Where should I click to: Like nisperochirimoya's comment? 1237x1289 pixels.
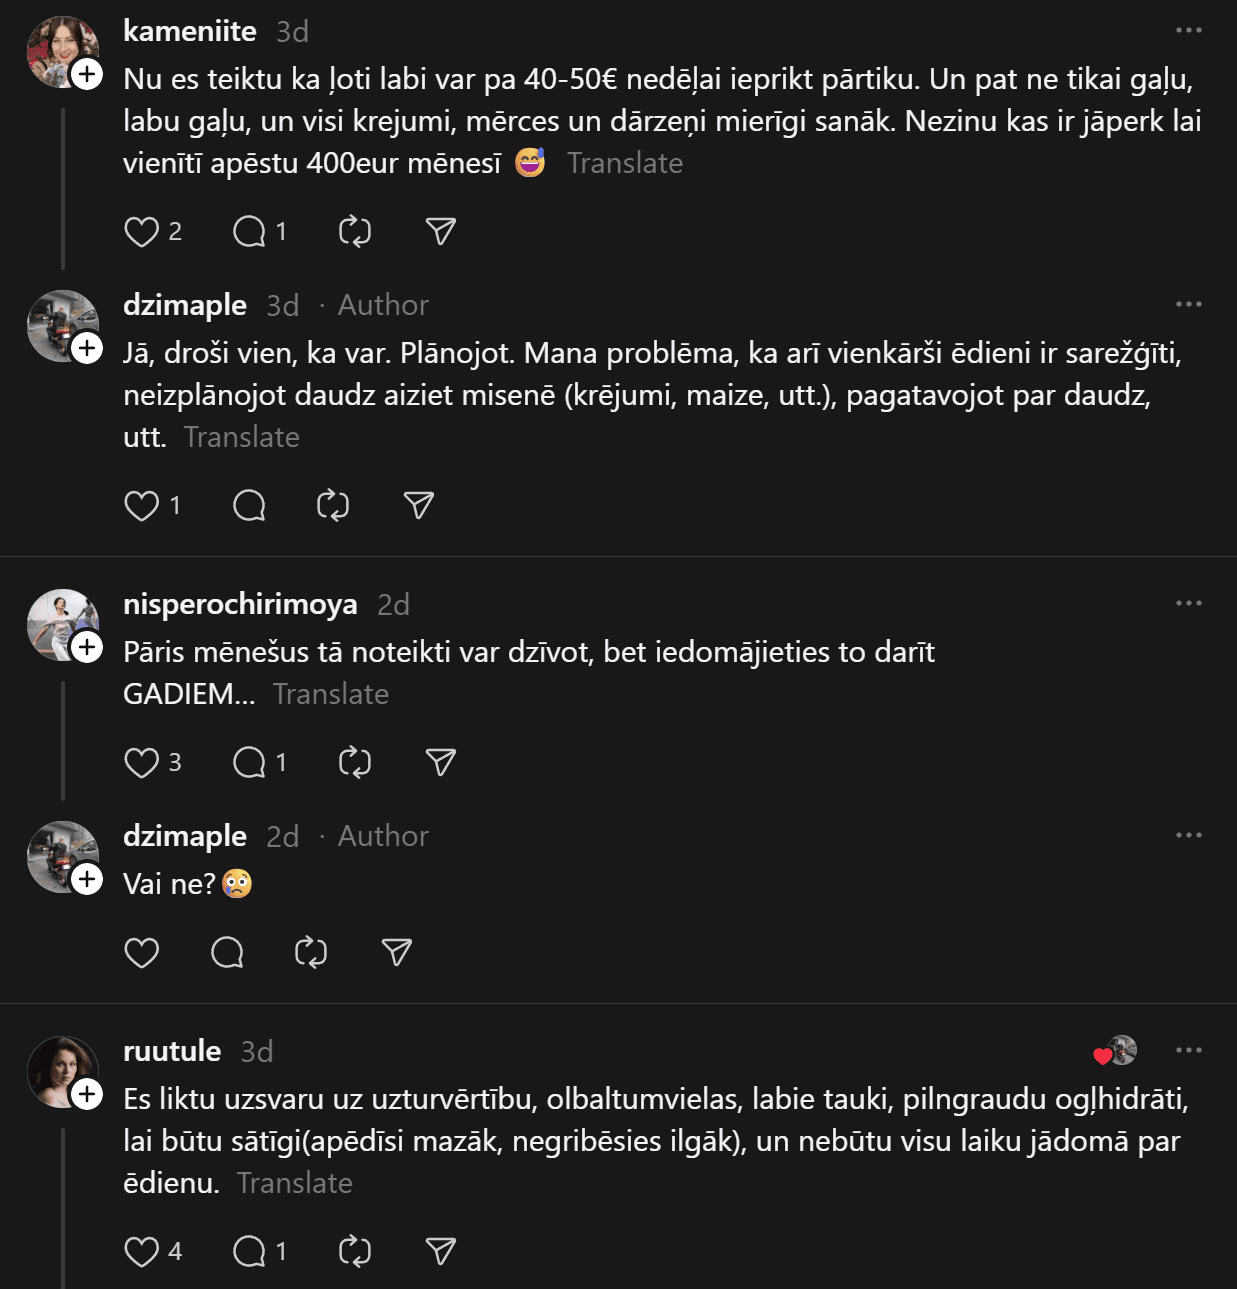(141, 763)
